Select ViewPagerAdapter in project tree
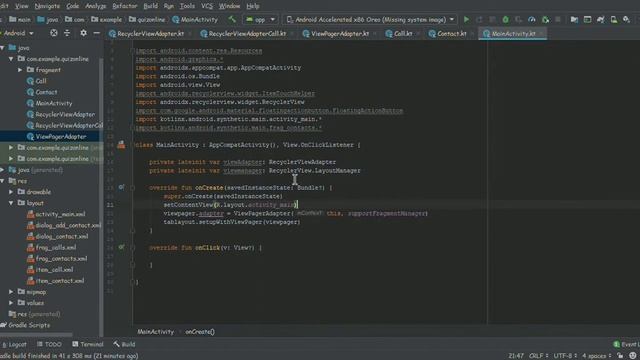640x360 pixels. point(60,136)
